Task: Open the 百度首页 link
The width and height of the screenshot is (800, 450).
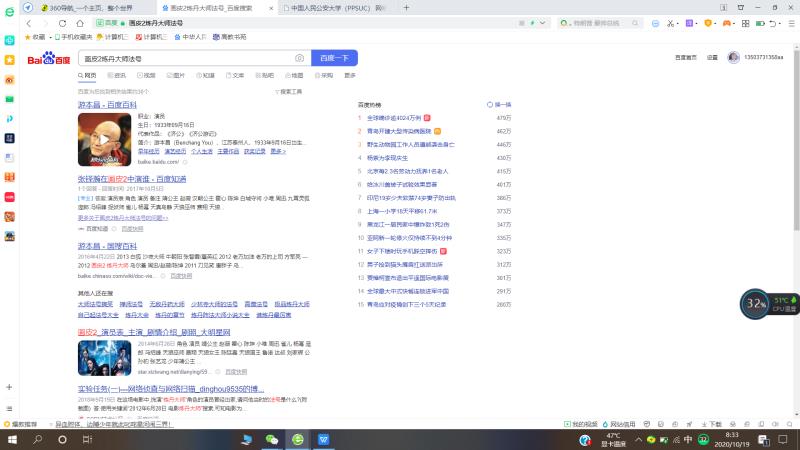Action: [686, 58]
